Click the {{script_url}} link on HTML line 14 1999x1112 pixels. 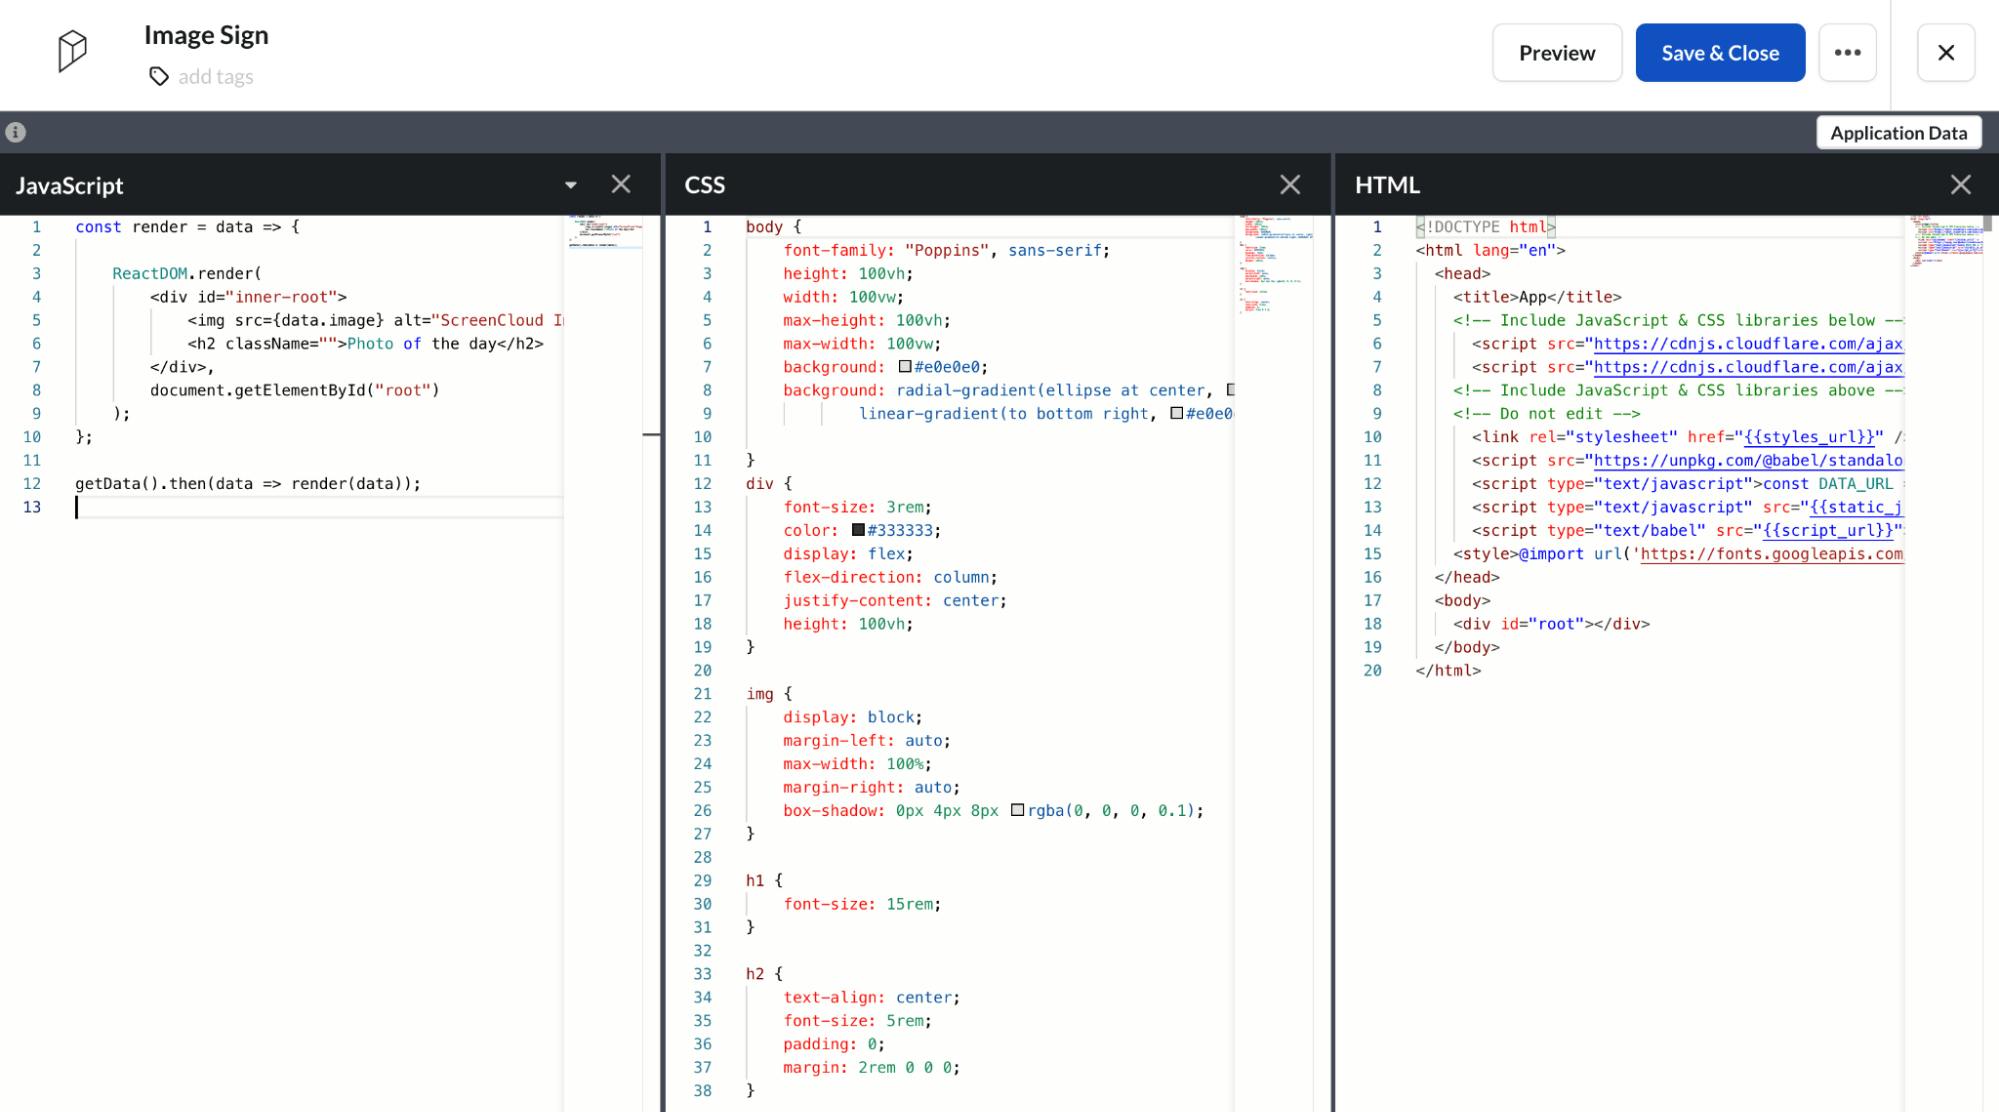point(1828,530)
